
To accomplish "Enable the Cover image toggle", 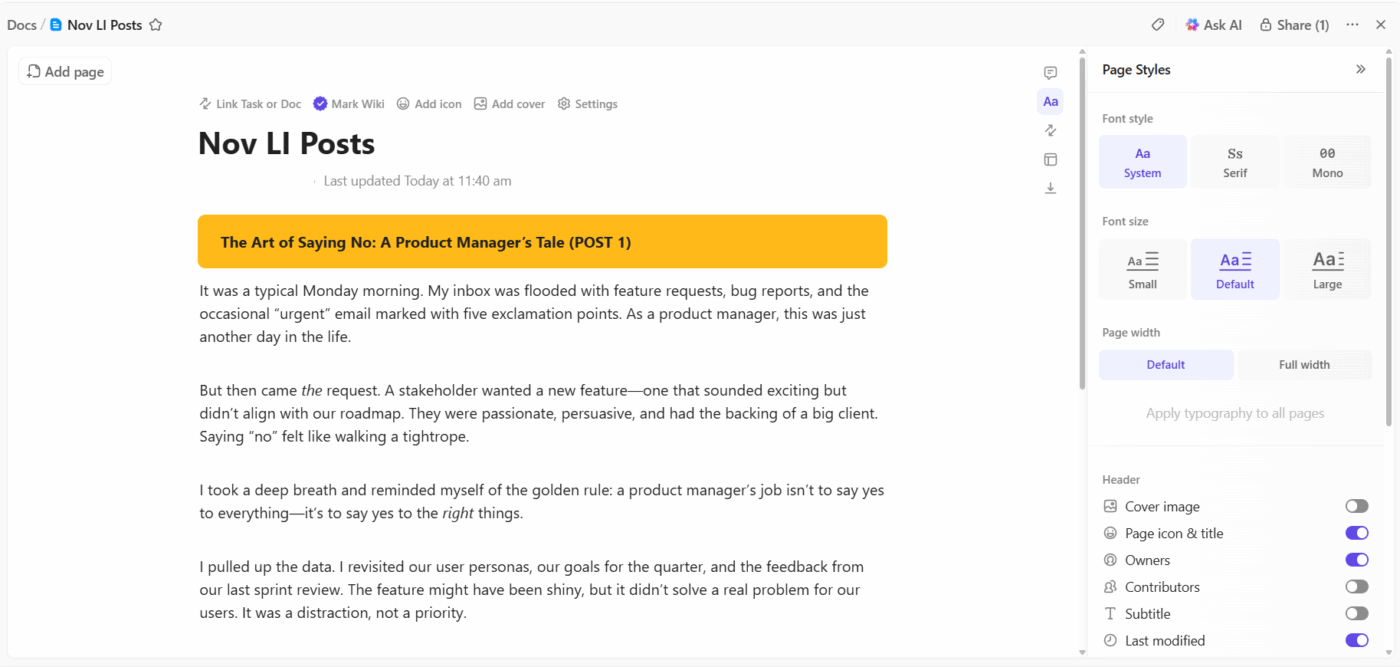I will [1357, 506].
